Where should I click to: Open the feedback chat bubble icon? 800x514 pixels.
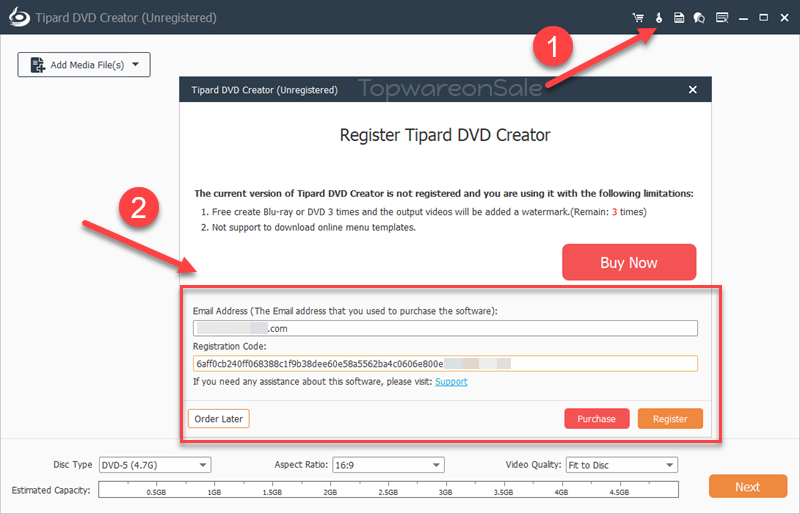pyautogui.click(x=699, y=18)
